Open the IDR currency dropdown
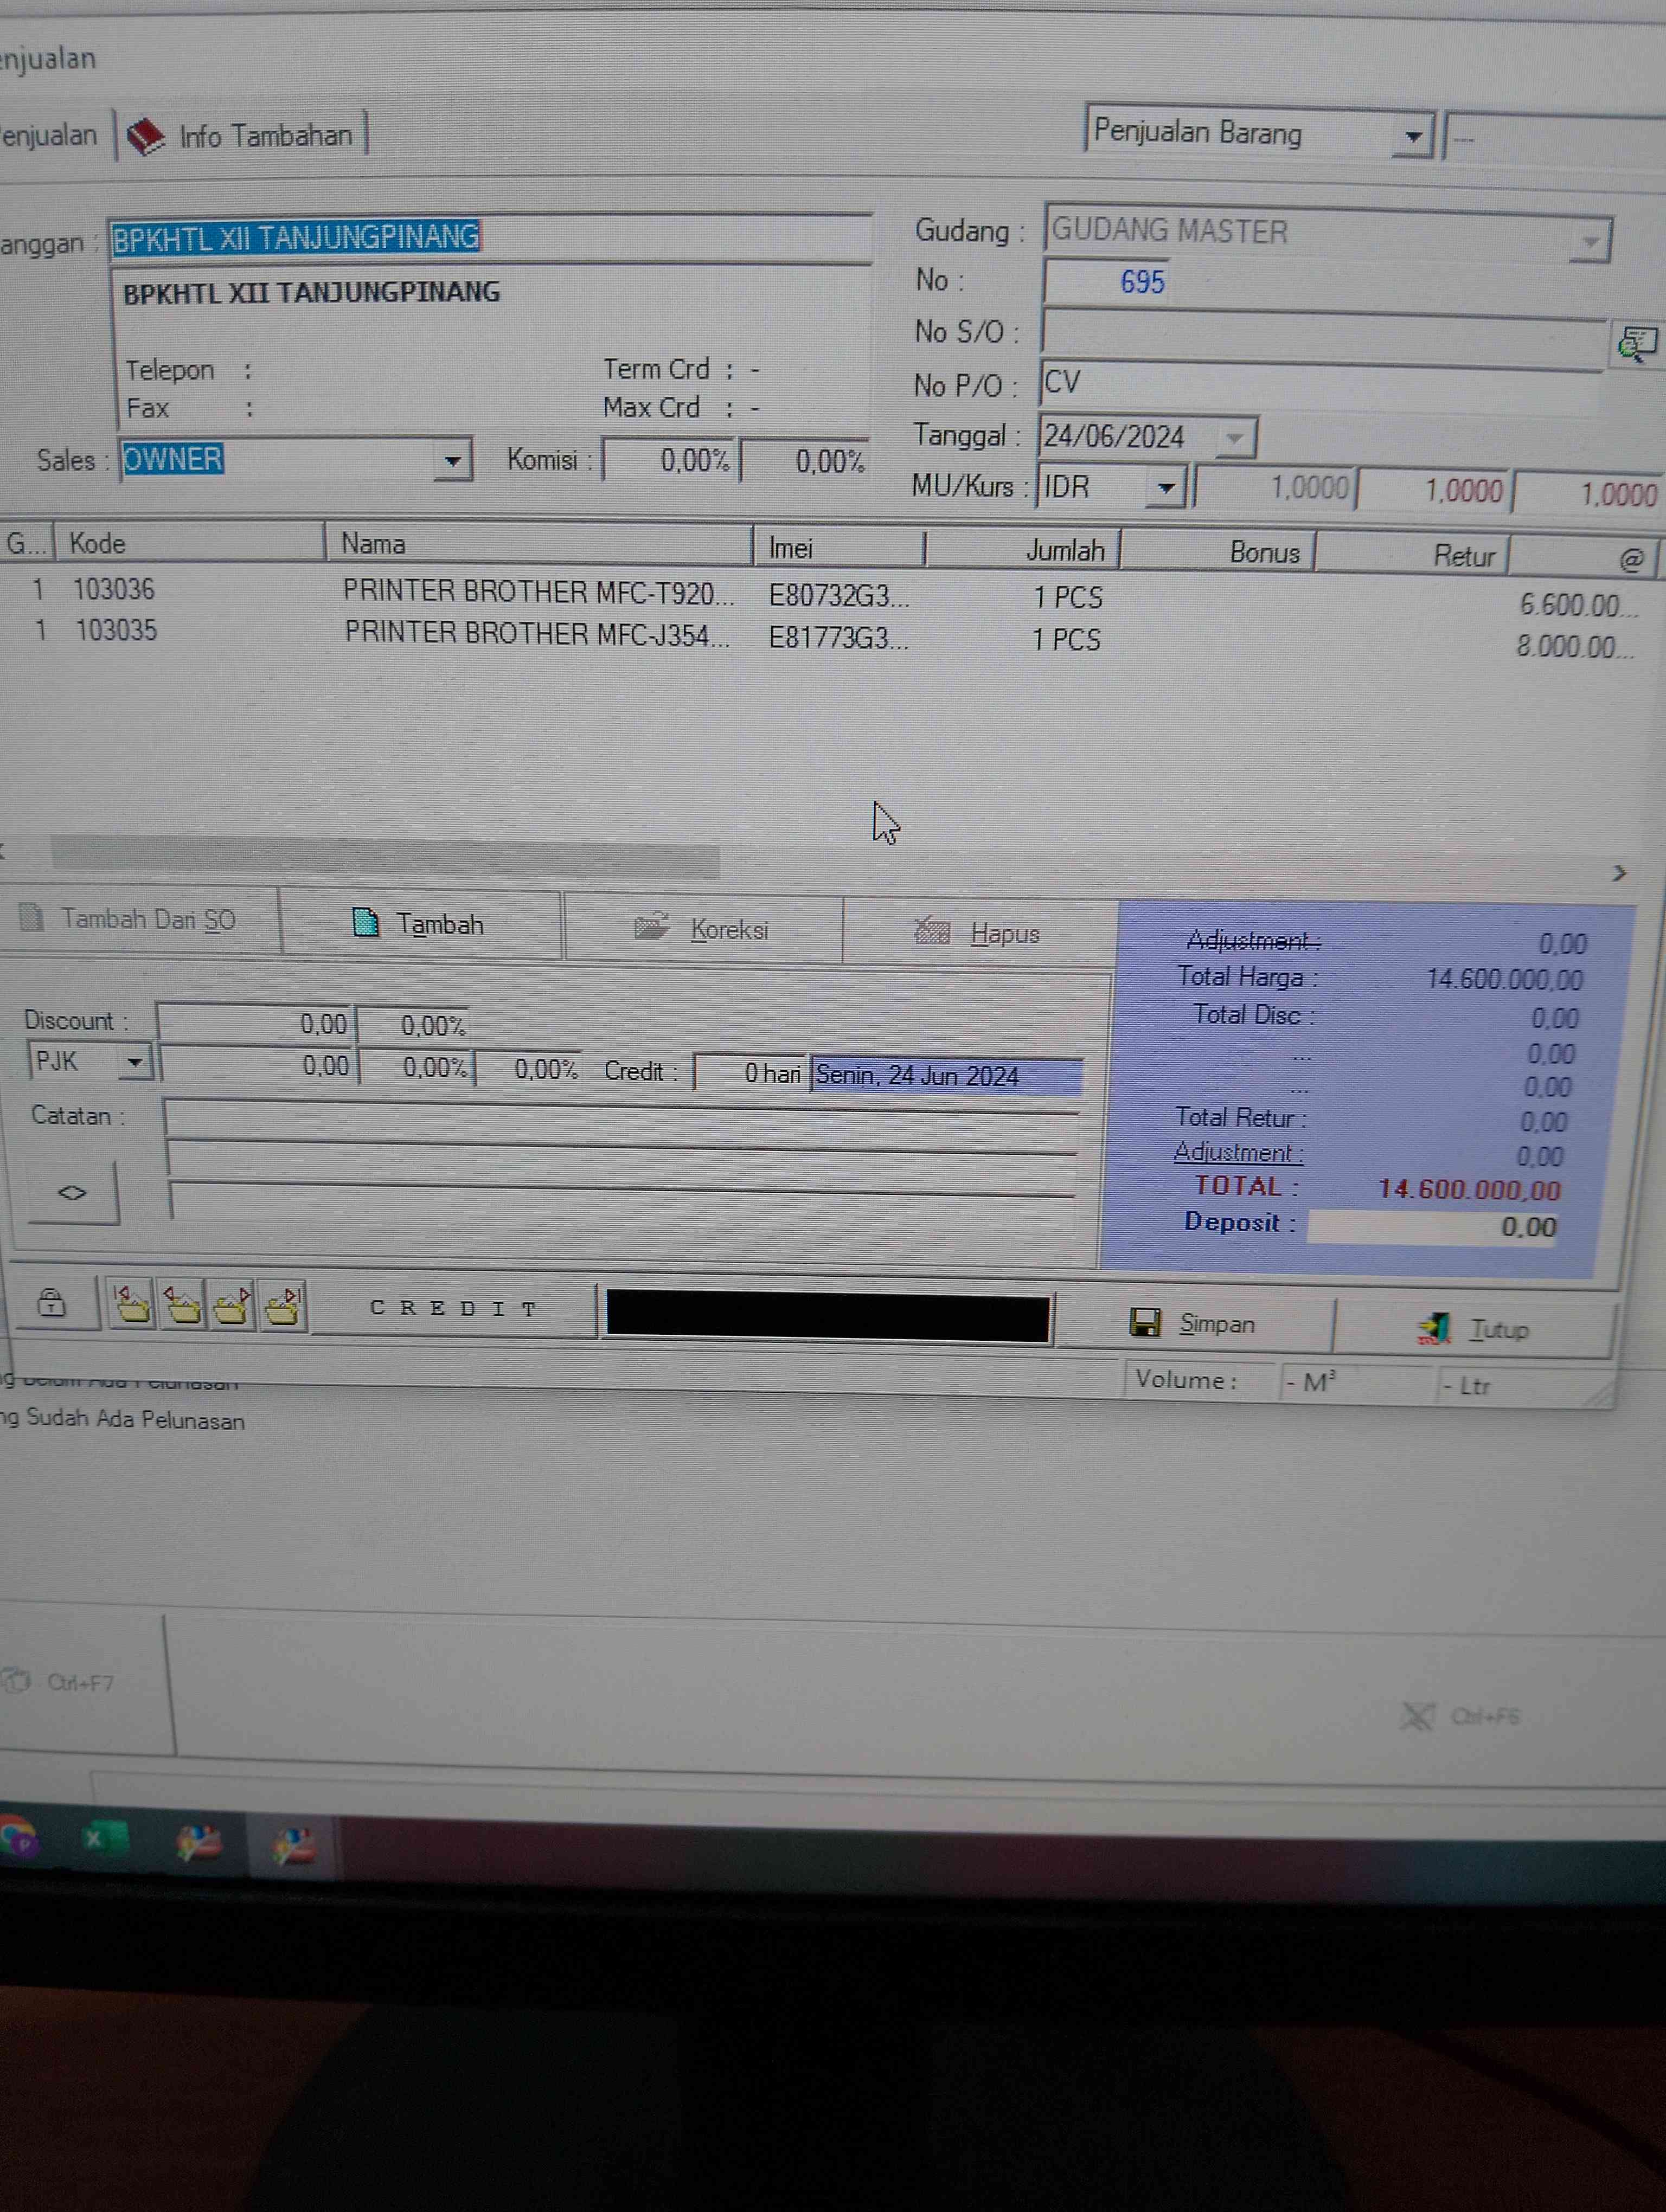Viewport: 1666px width, 2212px height. [x=1165, y=488]
